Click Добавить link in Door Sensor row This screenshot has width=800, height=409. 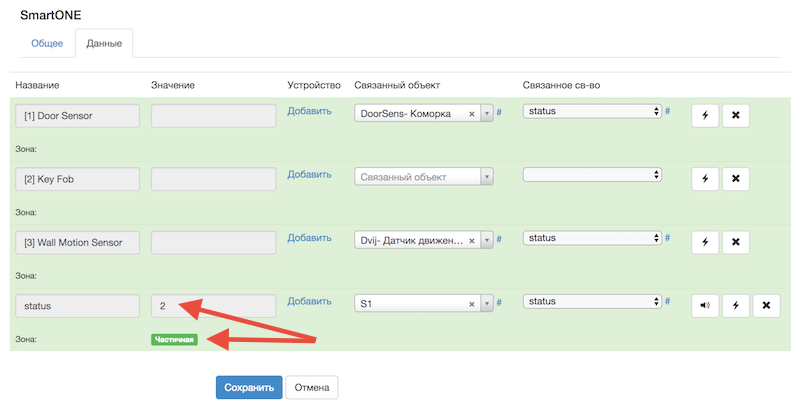coord(309,111)
